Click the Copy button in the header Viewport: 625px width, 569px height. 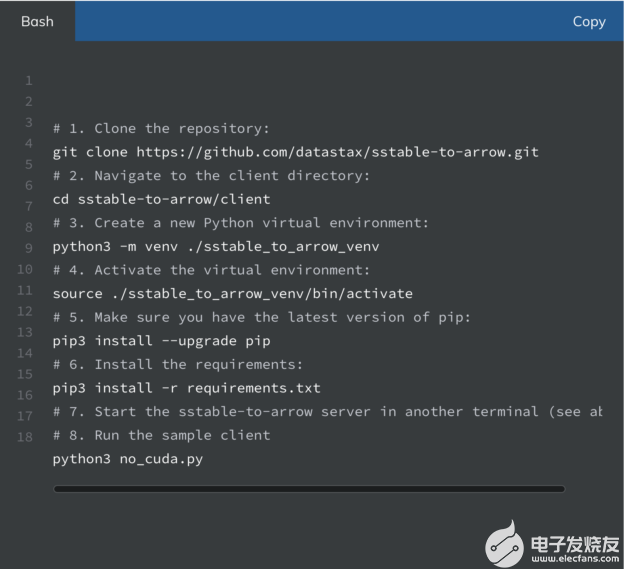coord(588,21)
